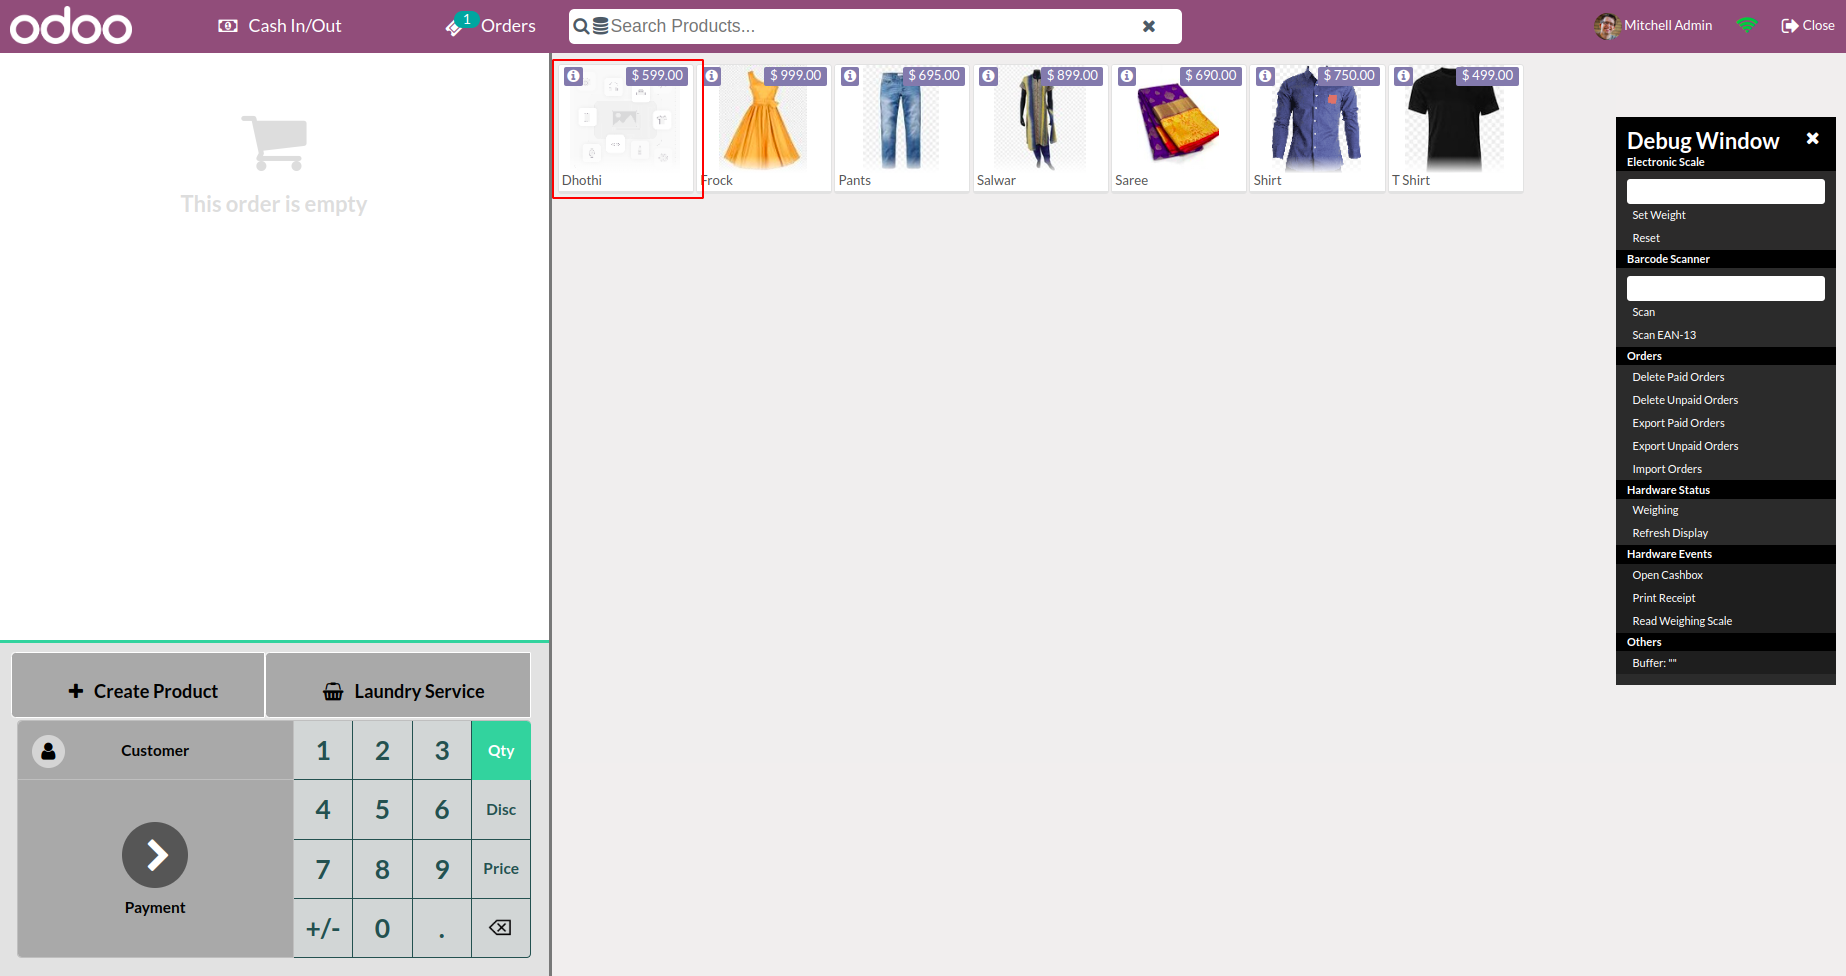
Task: Check the wifi connection status icon
Action: pyautogui.click(x=1747, y=26)
